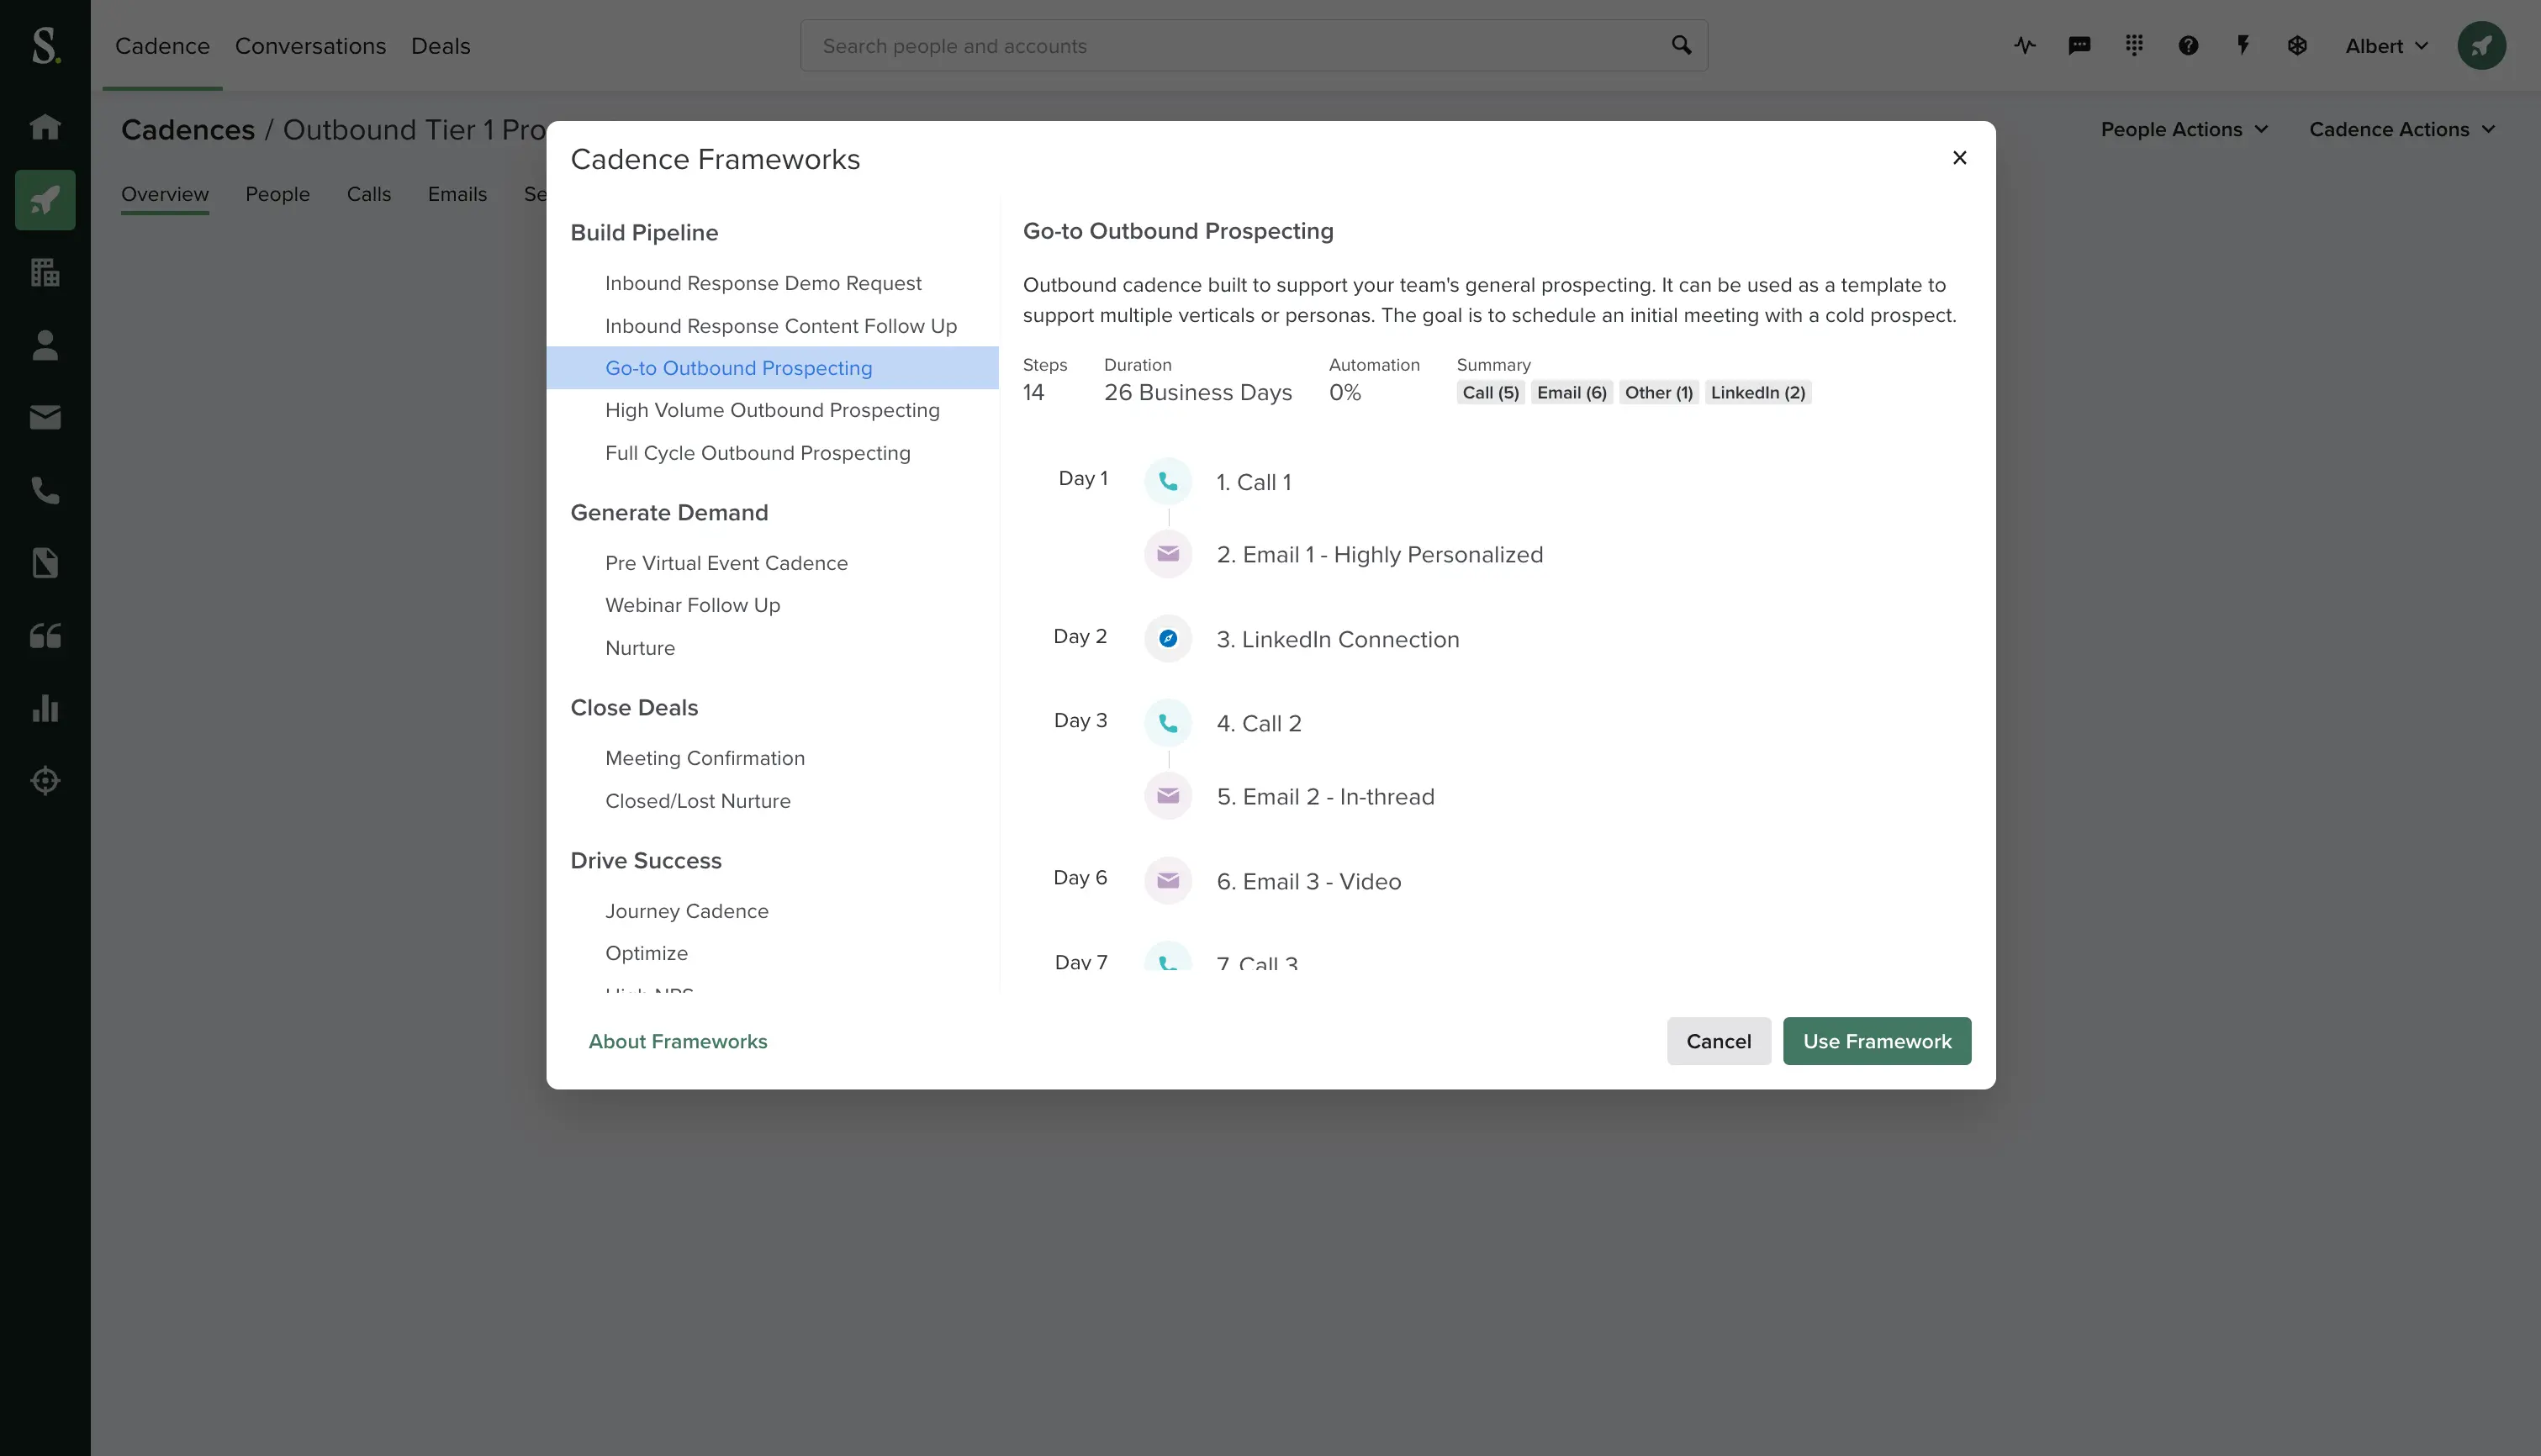Open the chat messages icon in header
Image resolution: width=2541 pixels, height=1456 pixels.
tap(2079, 46)
